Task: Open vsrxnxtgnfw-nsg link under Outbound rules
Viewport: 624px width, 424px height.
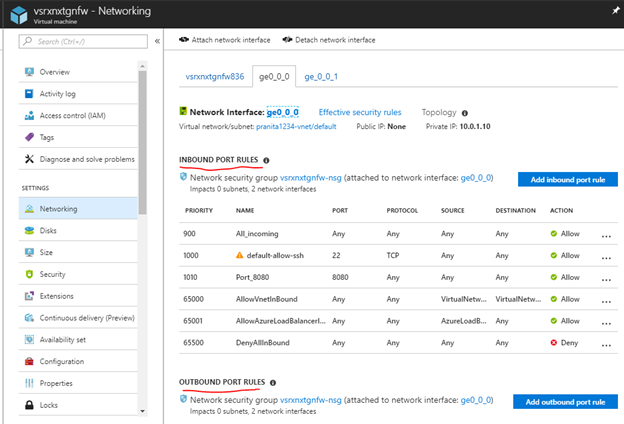Action: [311, 400]
